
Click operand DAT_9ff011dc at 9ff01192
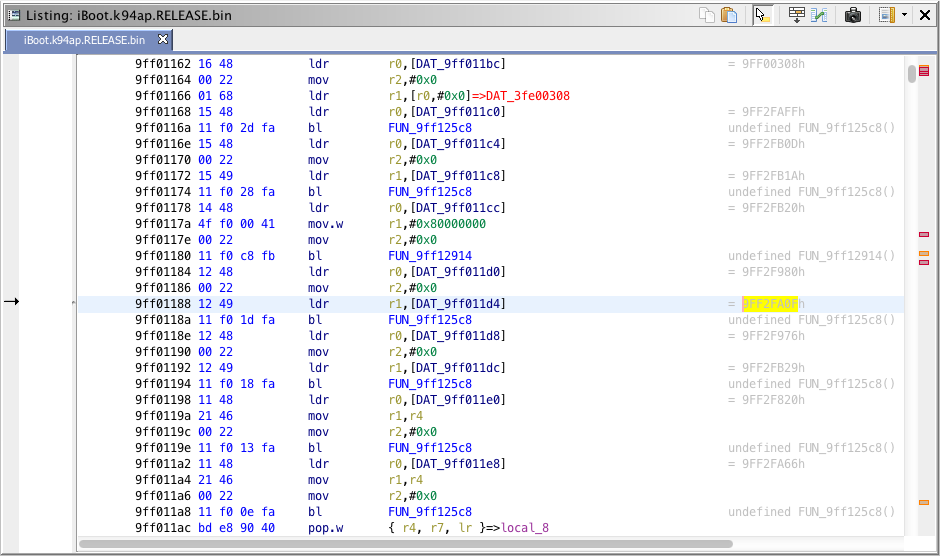pyautogui.click(x=458, y=368)
